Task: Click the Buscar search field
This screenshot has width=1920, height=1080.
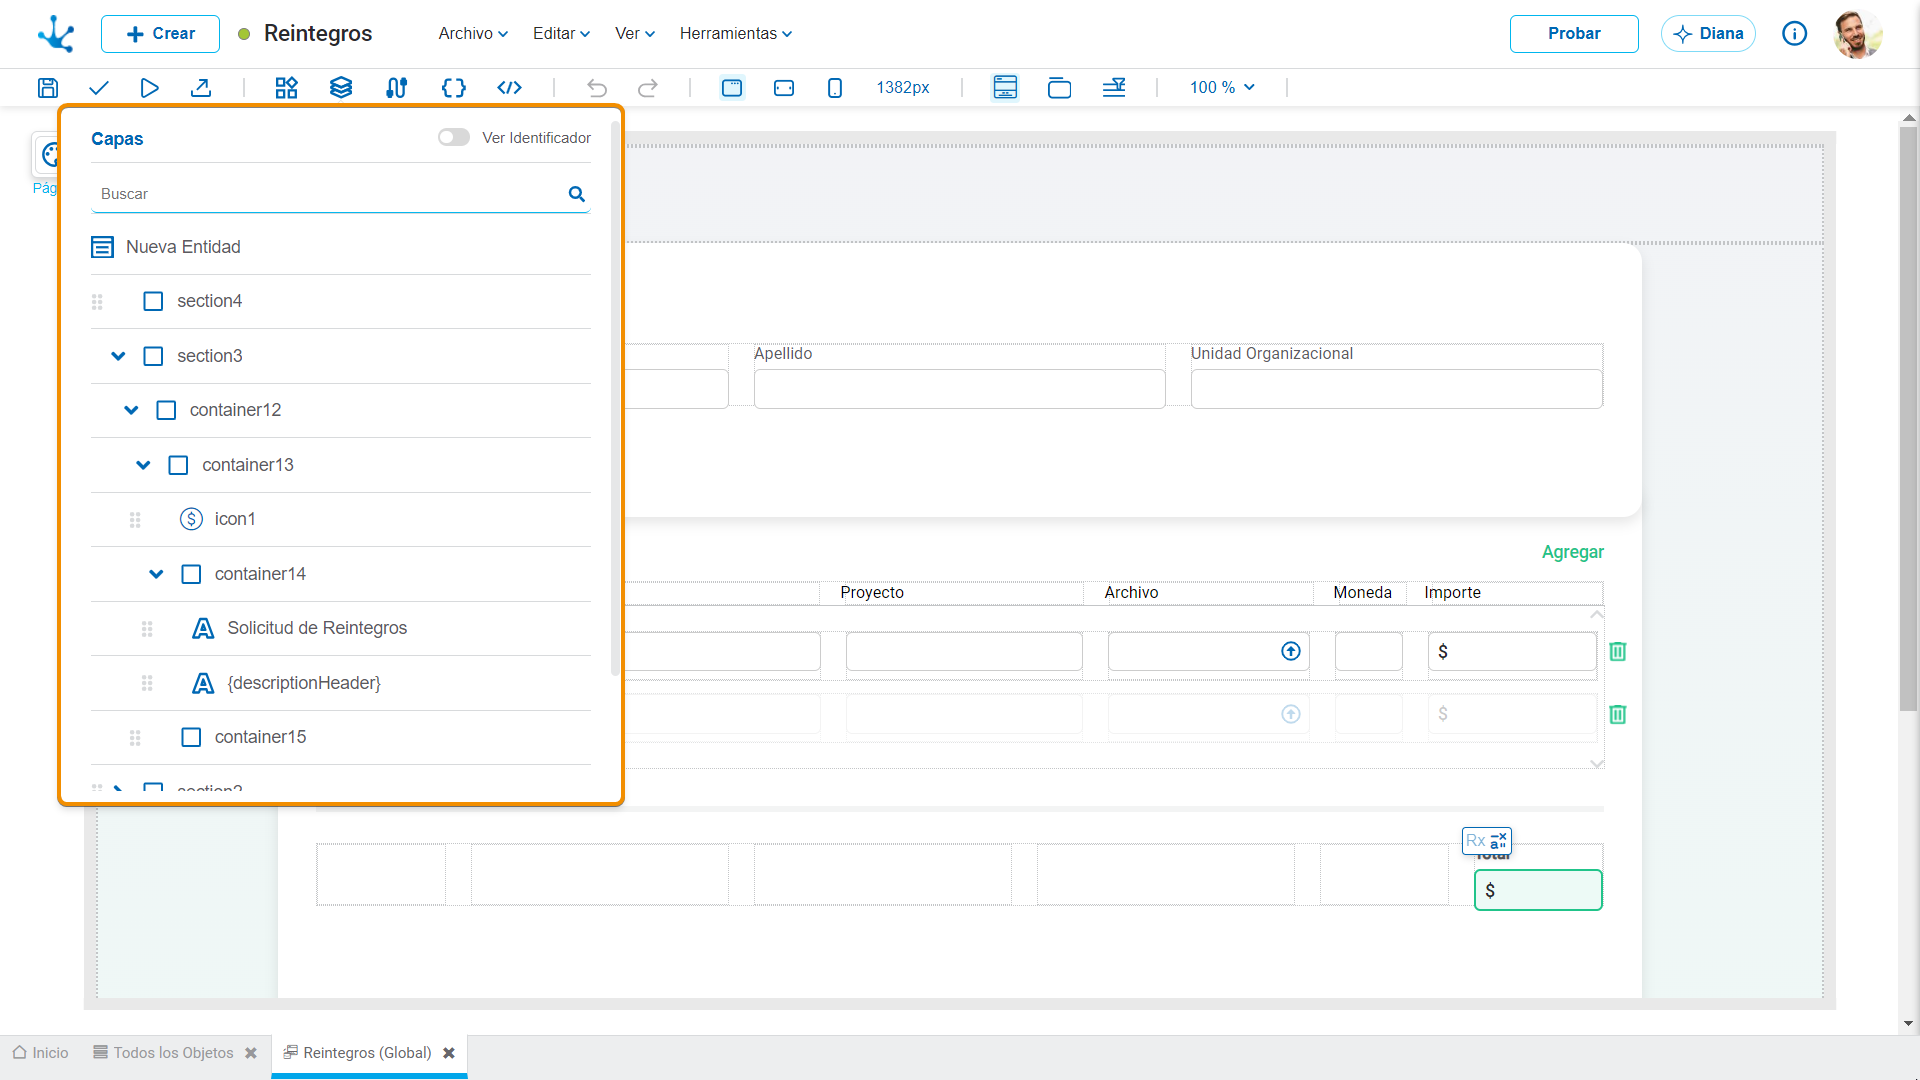Action: (x=330, y=194)
